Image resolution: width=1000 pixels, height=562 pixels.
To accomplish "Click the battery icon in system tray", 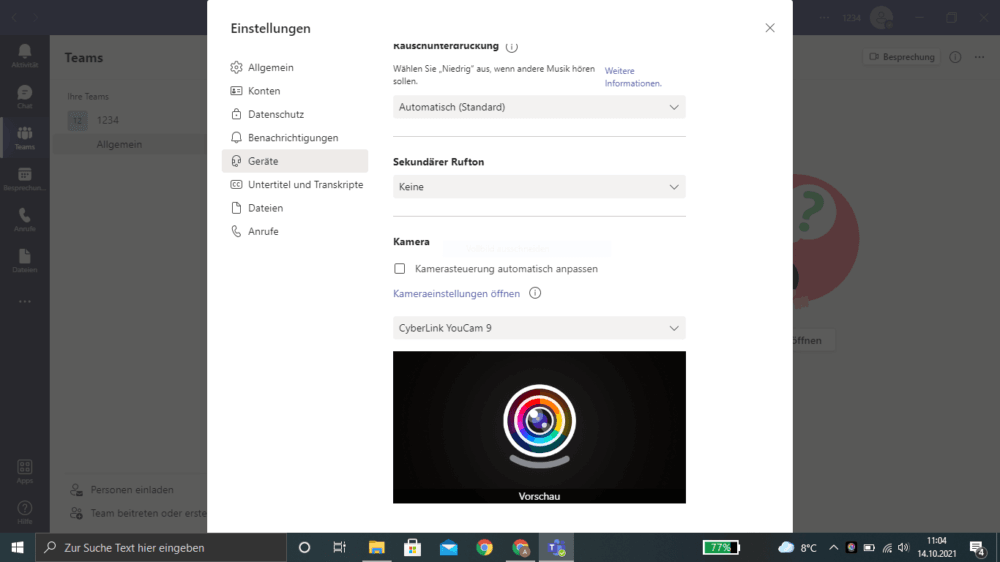I will [x=869, y=547].
